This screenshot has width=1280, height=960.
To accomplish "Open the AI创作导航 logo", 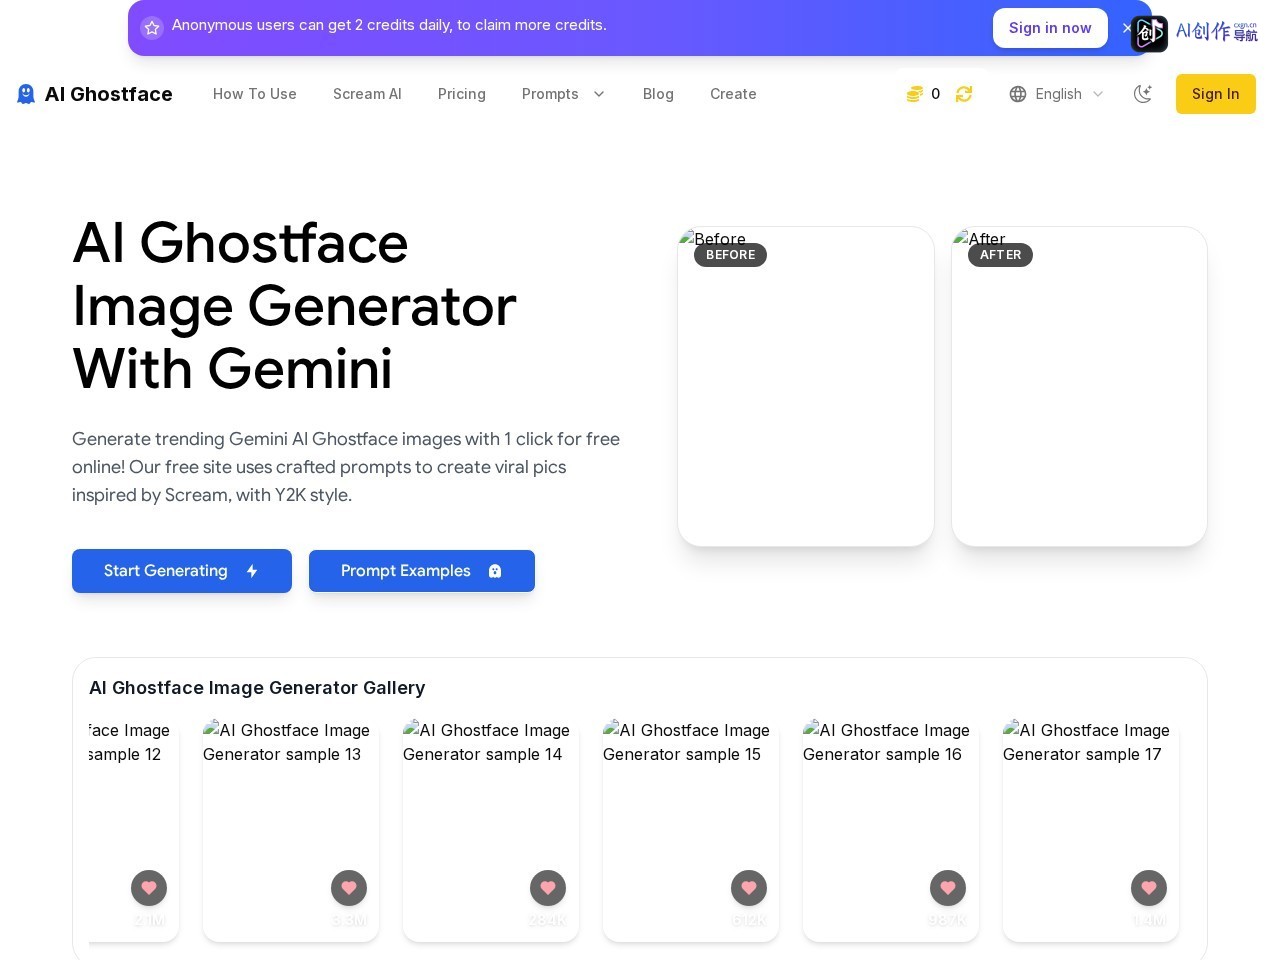I will [x=1195, y=33].
